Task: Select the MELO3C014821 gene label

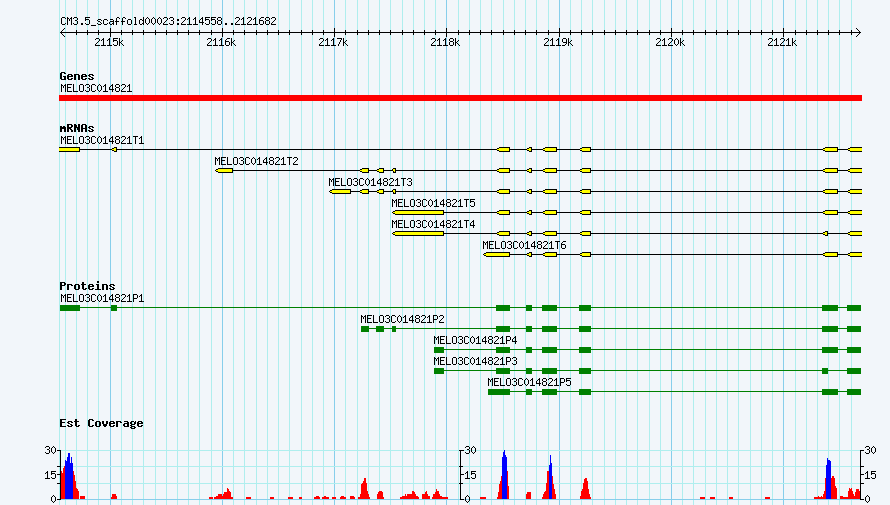Action: point(96,88)
